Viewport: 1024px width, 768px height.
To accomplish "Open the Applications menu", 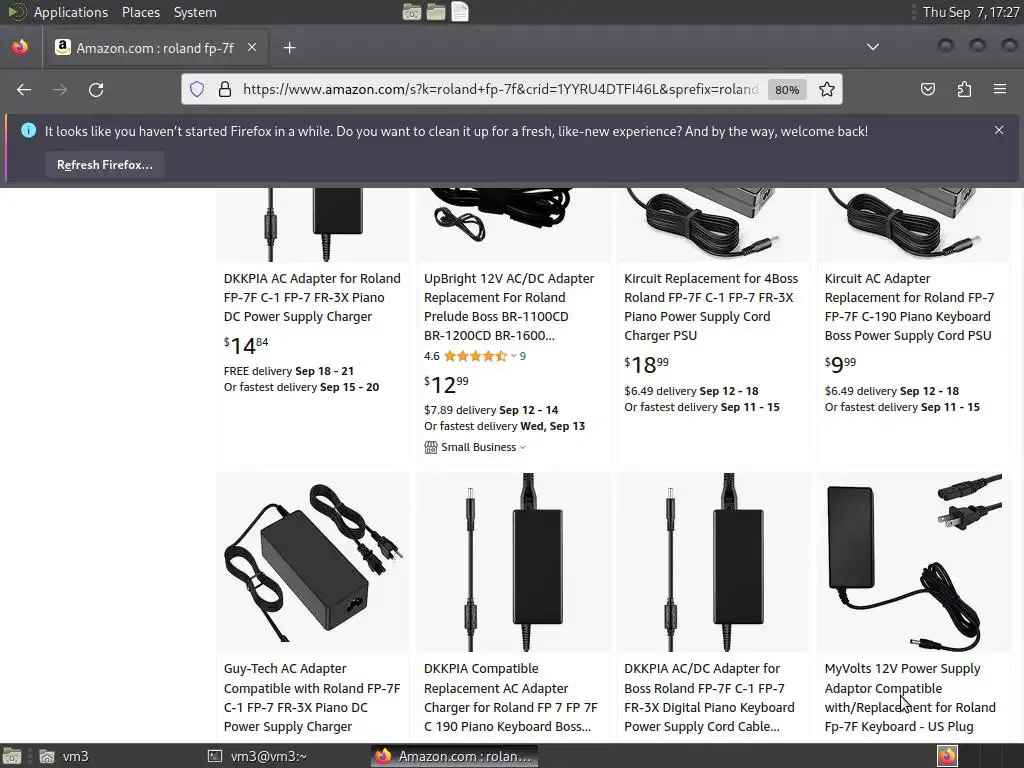I will 71,12.
